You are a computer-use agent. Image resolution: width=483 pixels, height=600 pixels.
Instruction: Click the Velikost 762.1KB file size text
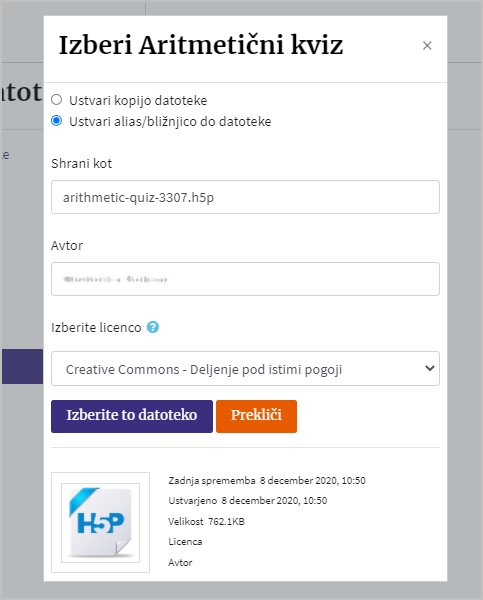click(206, 522)
